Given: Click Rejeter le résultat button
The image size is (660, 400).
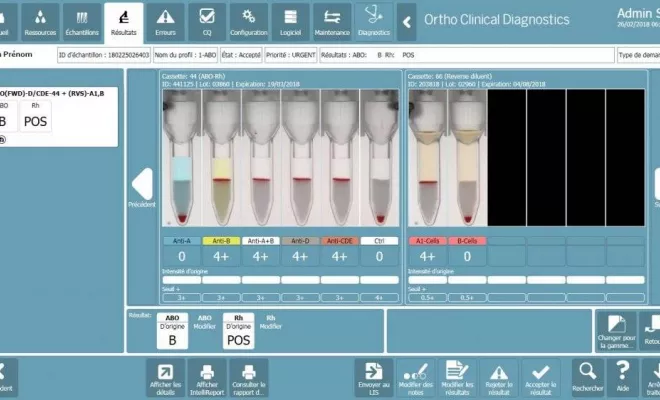Looking at the screenshot, I should click(498, 378).
